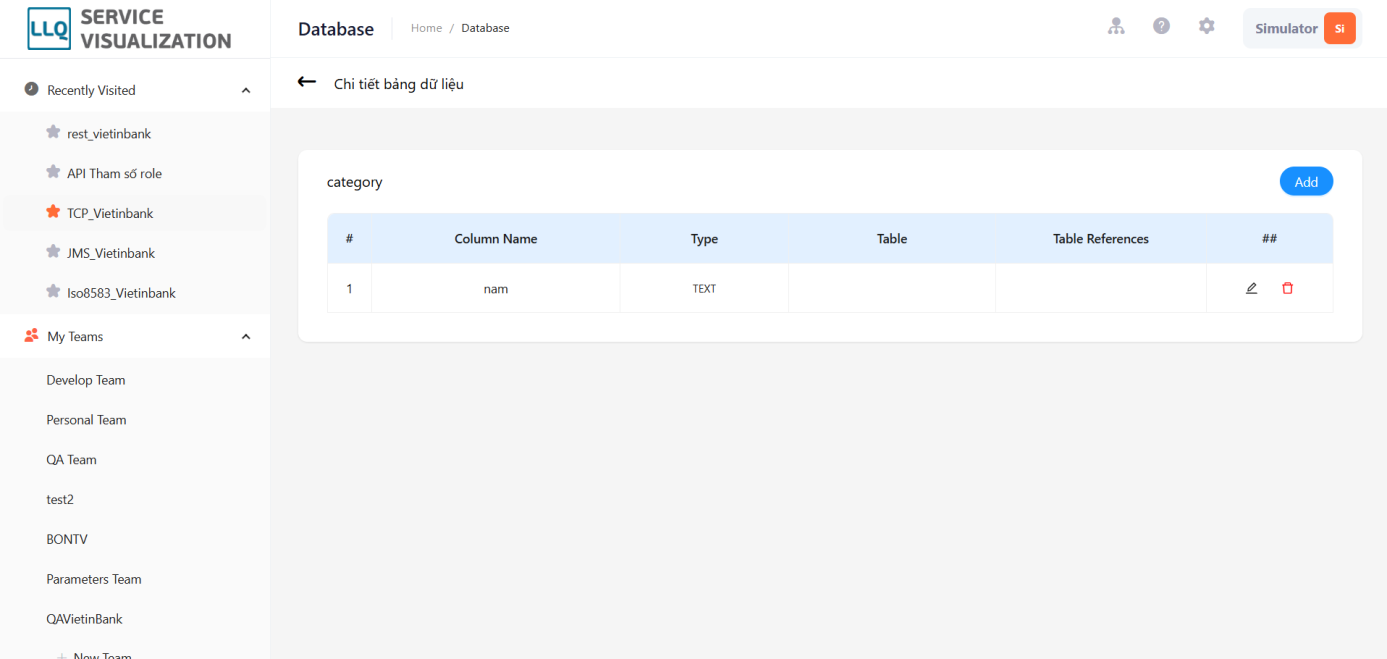
Task: Click the star beside API Tham số role
Action: 53,172
